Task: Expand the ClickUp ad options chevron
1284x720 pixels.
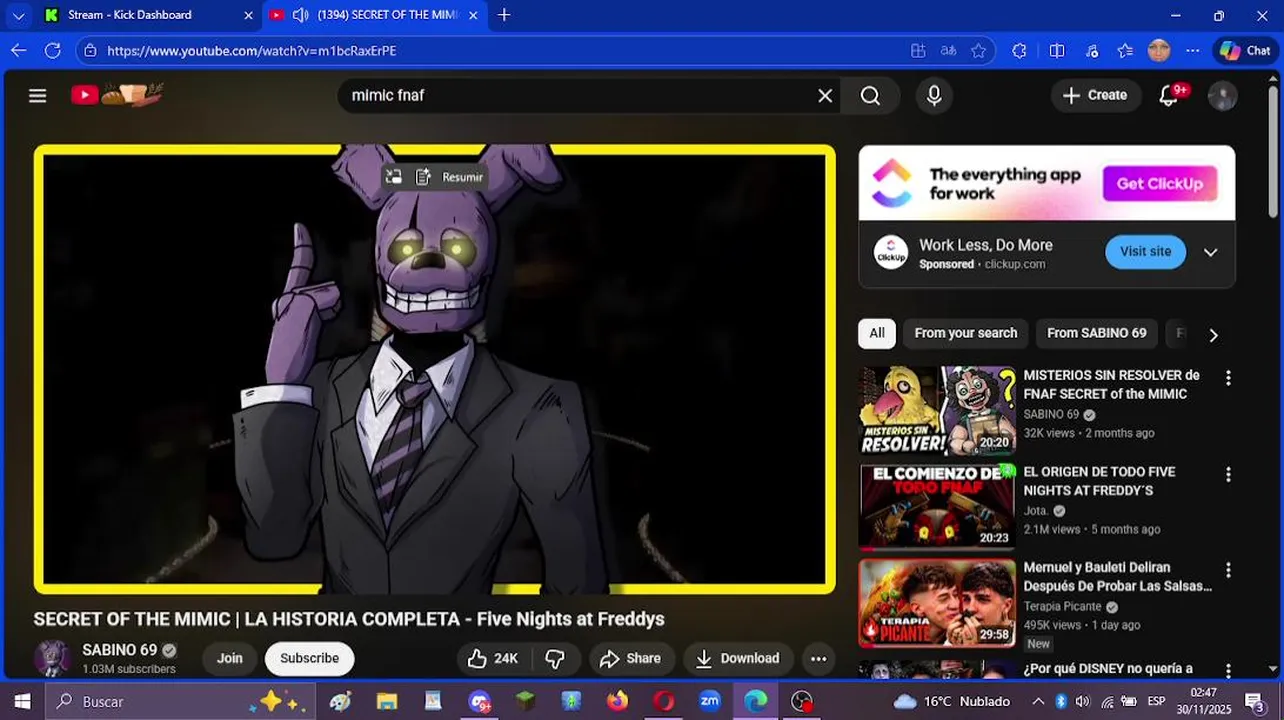Action: [x=1210, y=252]
